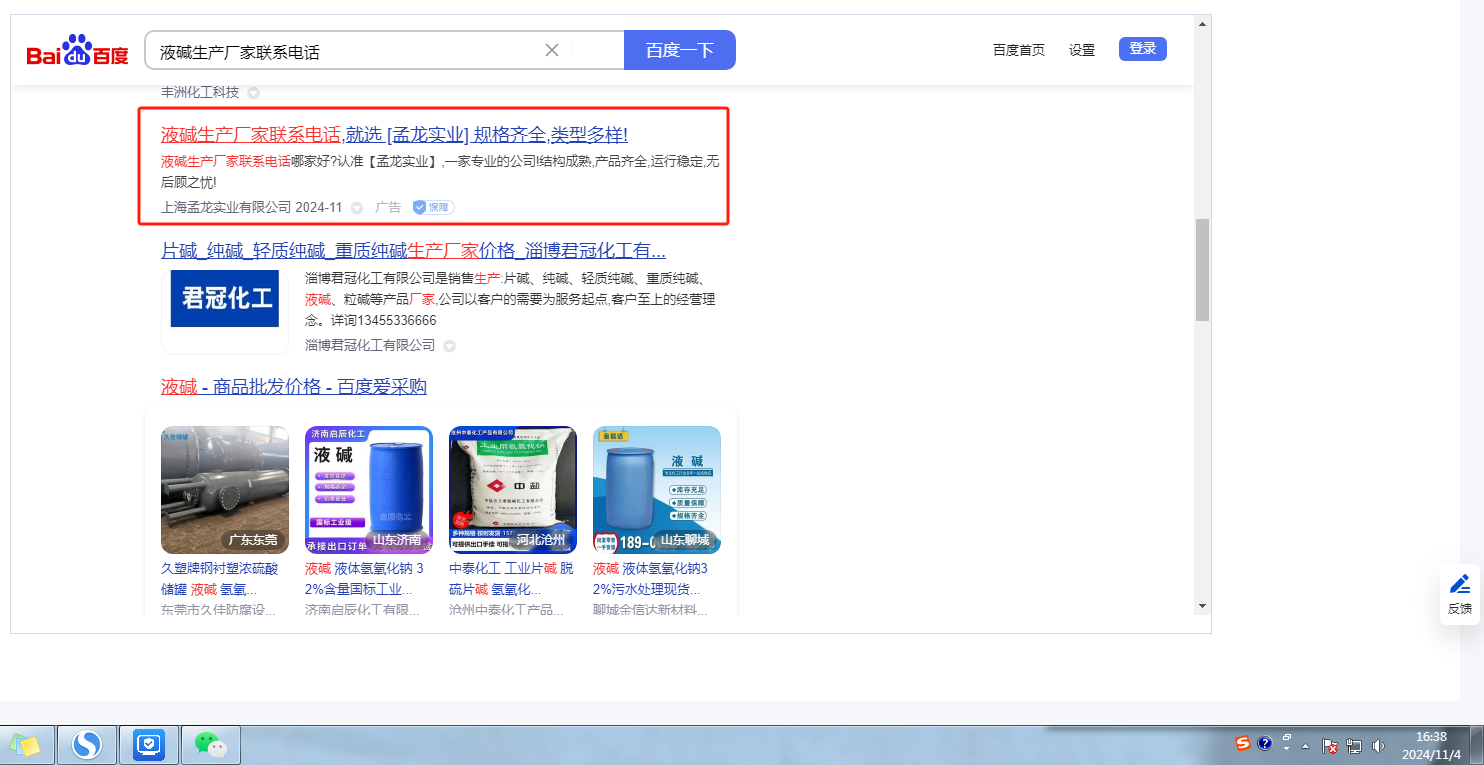Click the 济南启辰化工有限 seller name
This screenshot has width=1484, height=765.
point(362,609)
